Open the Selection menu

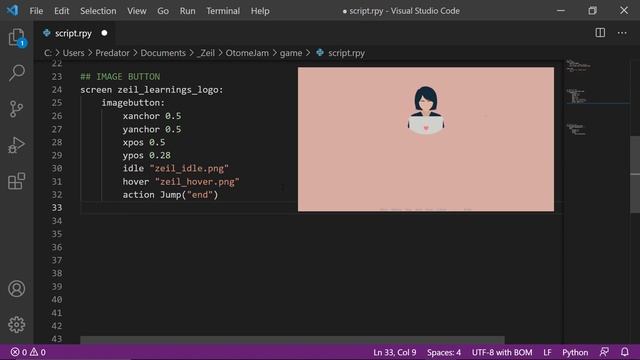coord(98,11)
